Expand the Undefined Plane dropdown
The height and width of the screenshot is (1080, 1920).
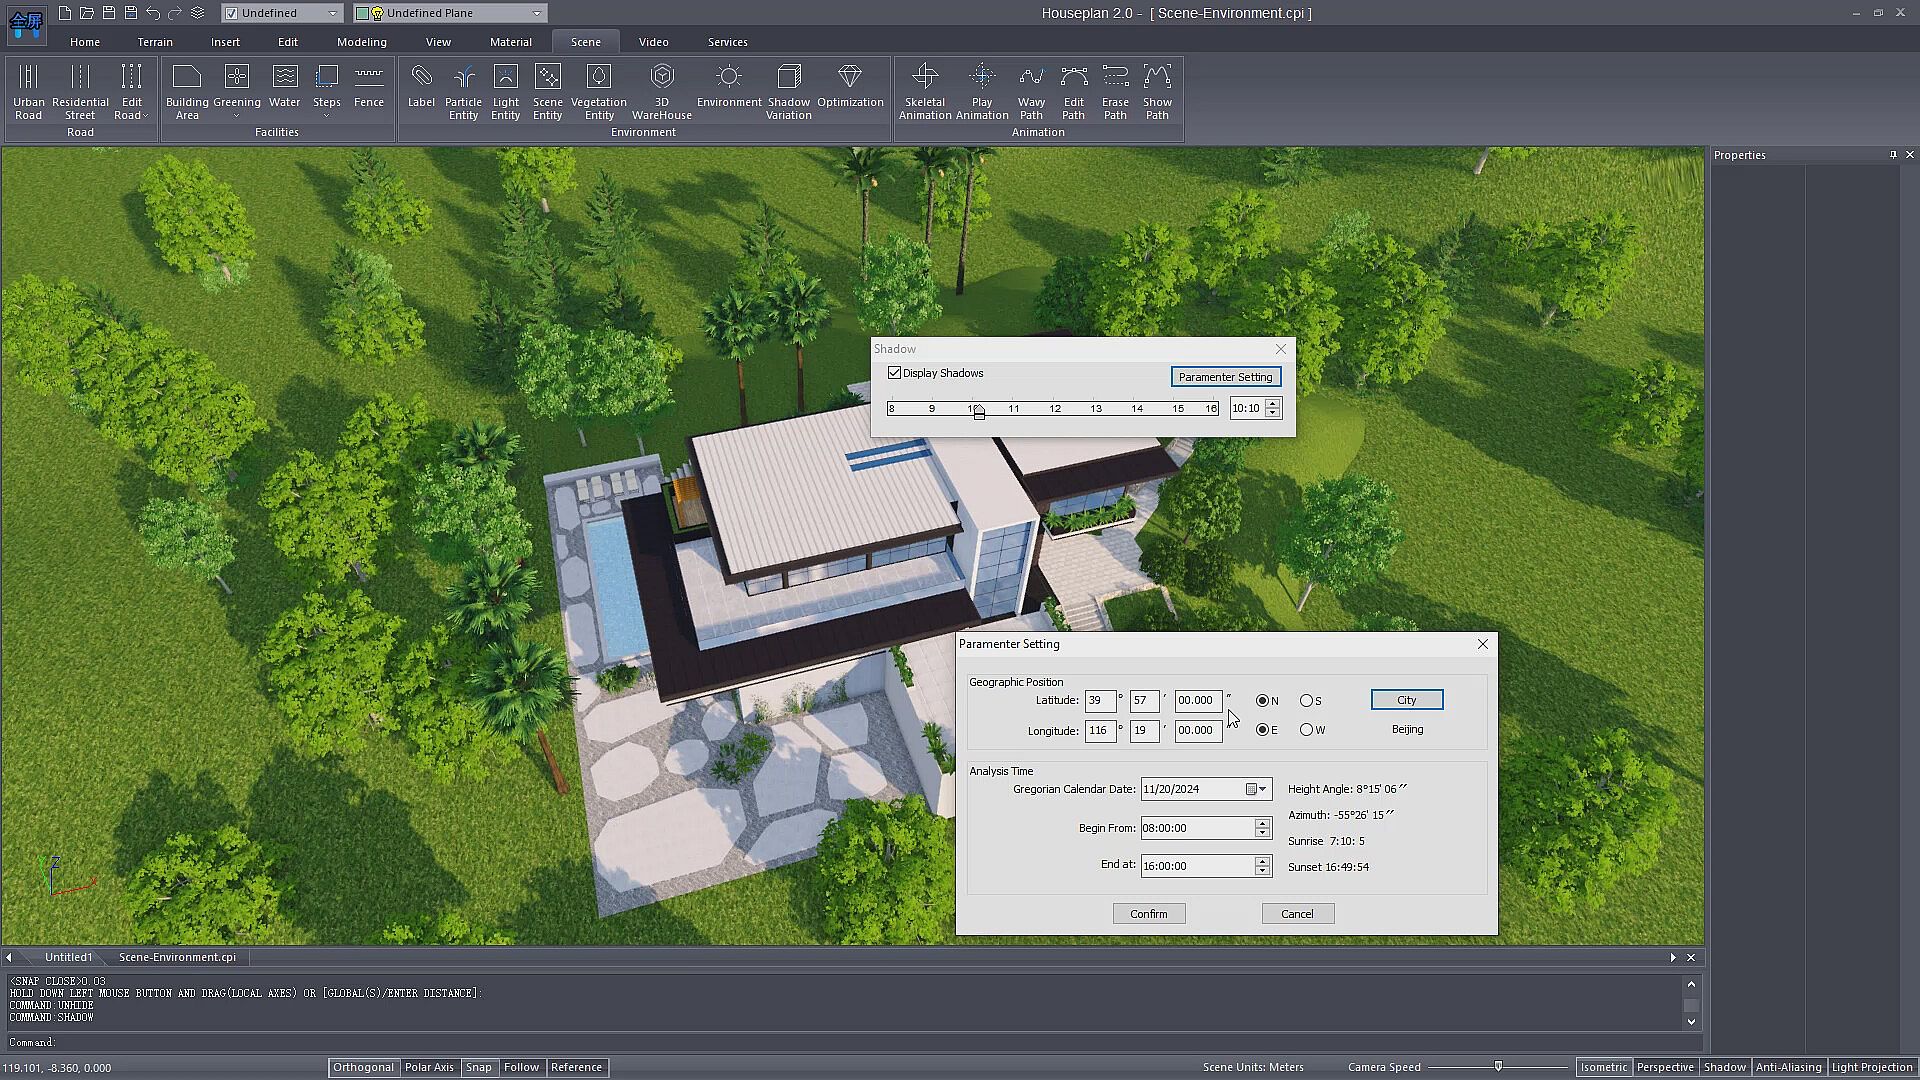[x=536, y=13]
